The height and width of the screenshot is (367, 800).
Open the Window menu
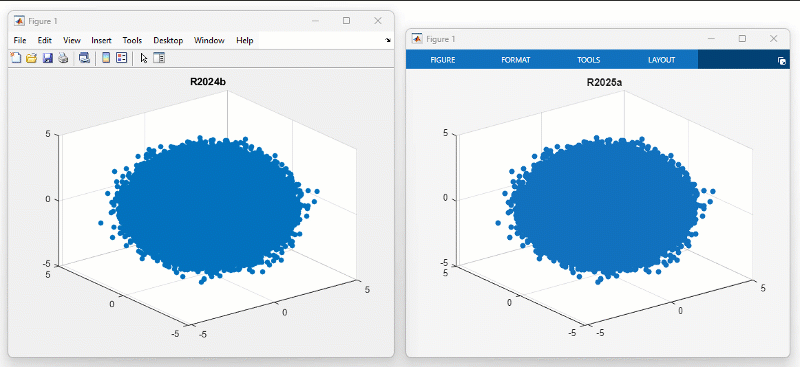point(209,40)
